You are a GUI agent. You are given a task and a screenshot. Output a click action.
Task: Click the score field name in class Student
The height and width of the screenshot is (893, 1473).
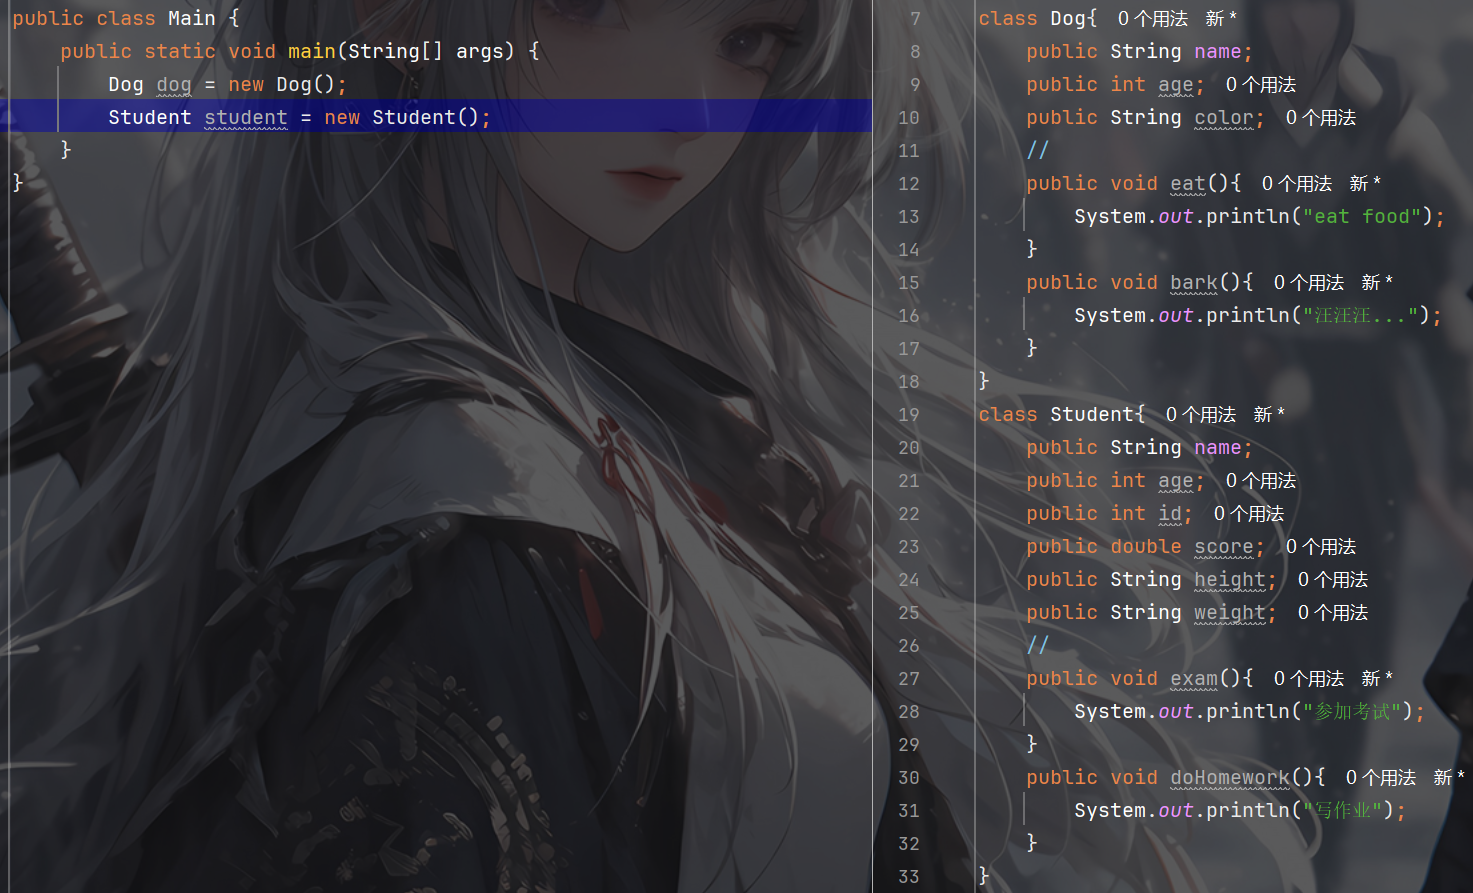1224,546
